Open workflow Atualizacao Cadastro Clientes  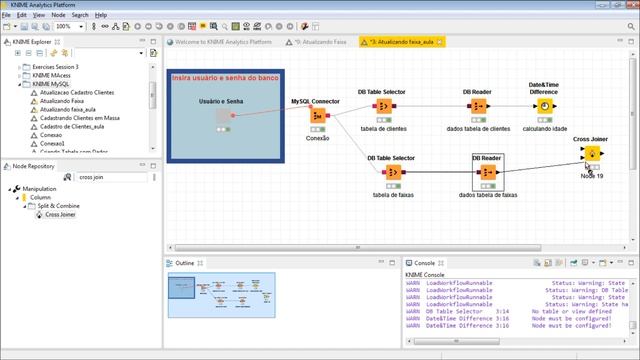coord(77,93)
